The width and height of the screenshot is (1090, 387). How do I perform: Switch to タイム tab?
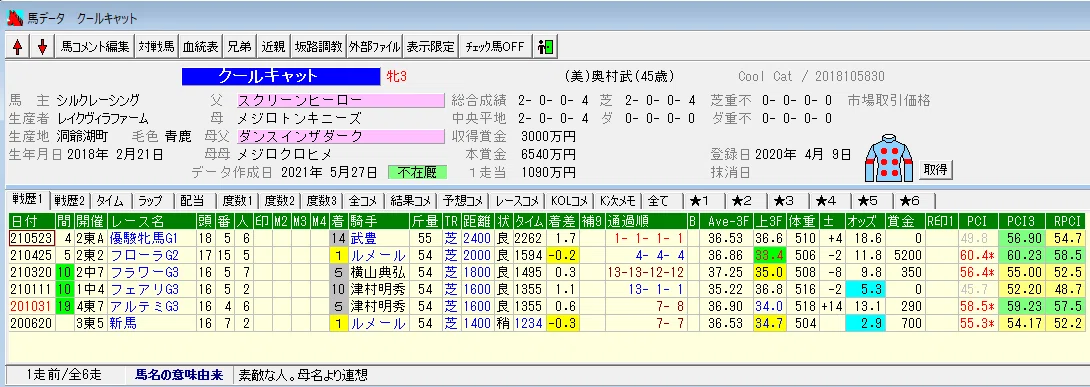pyautogui.click(x=110, y=201)
